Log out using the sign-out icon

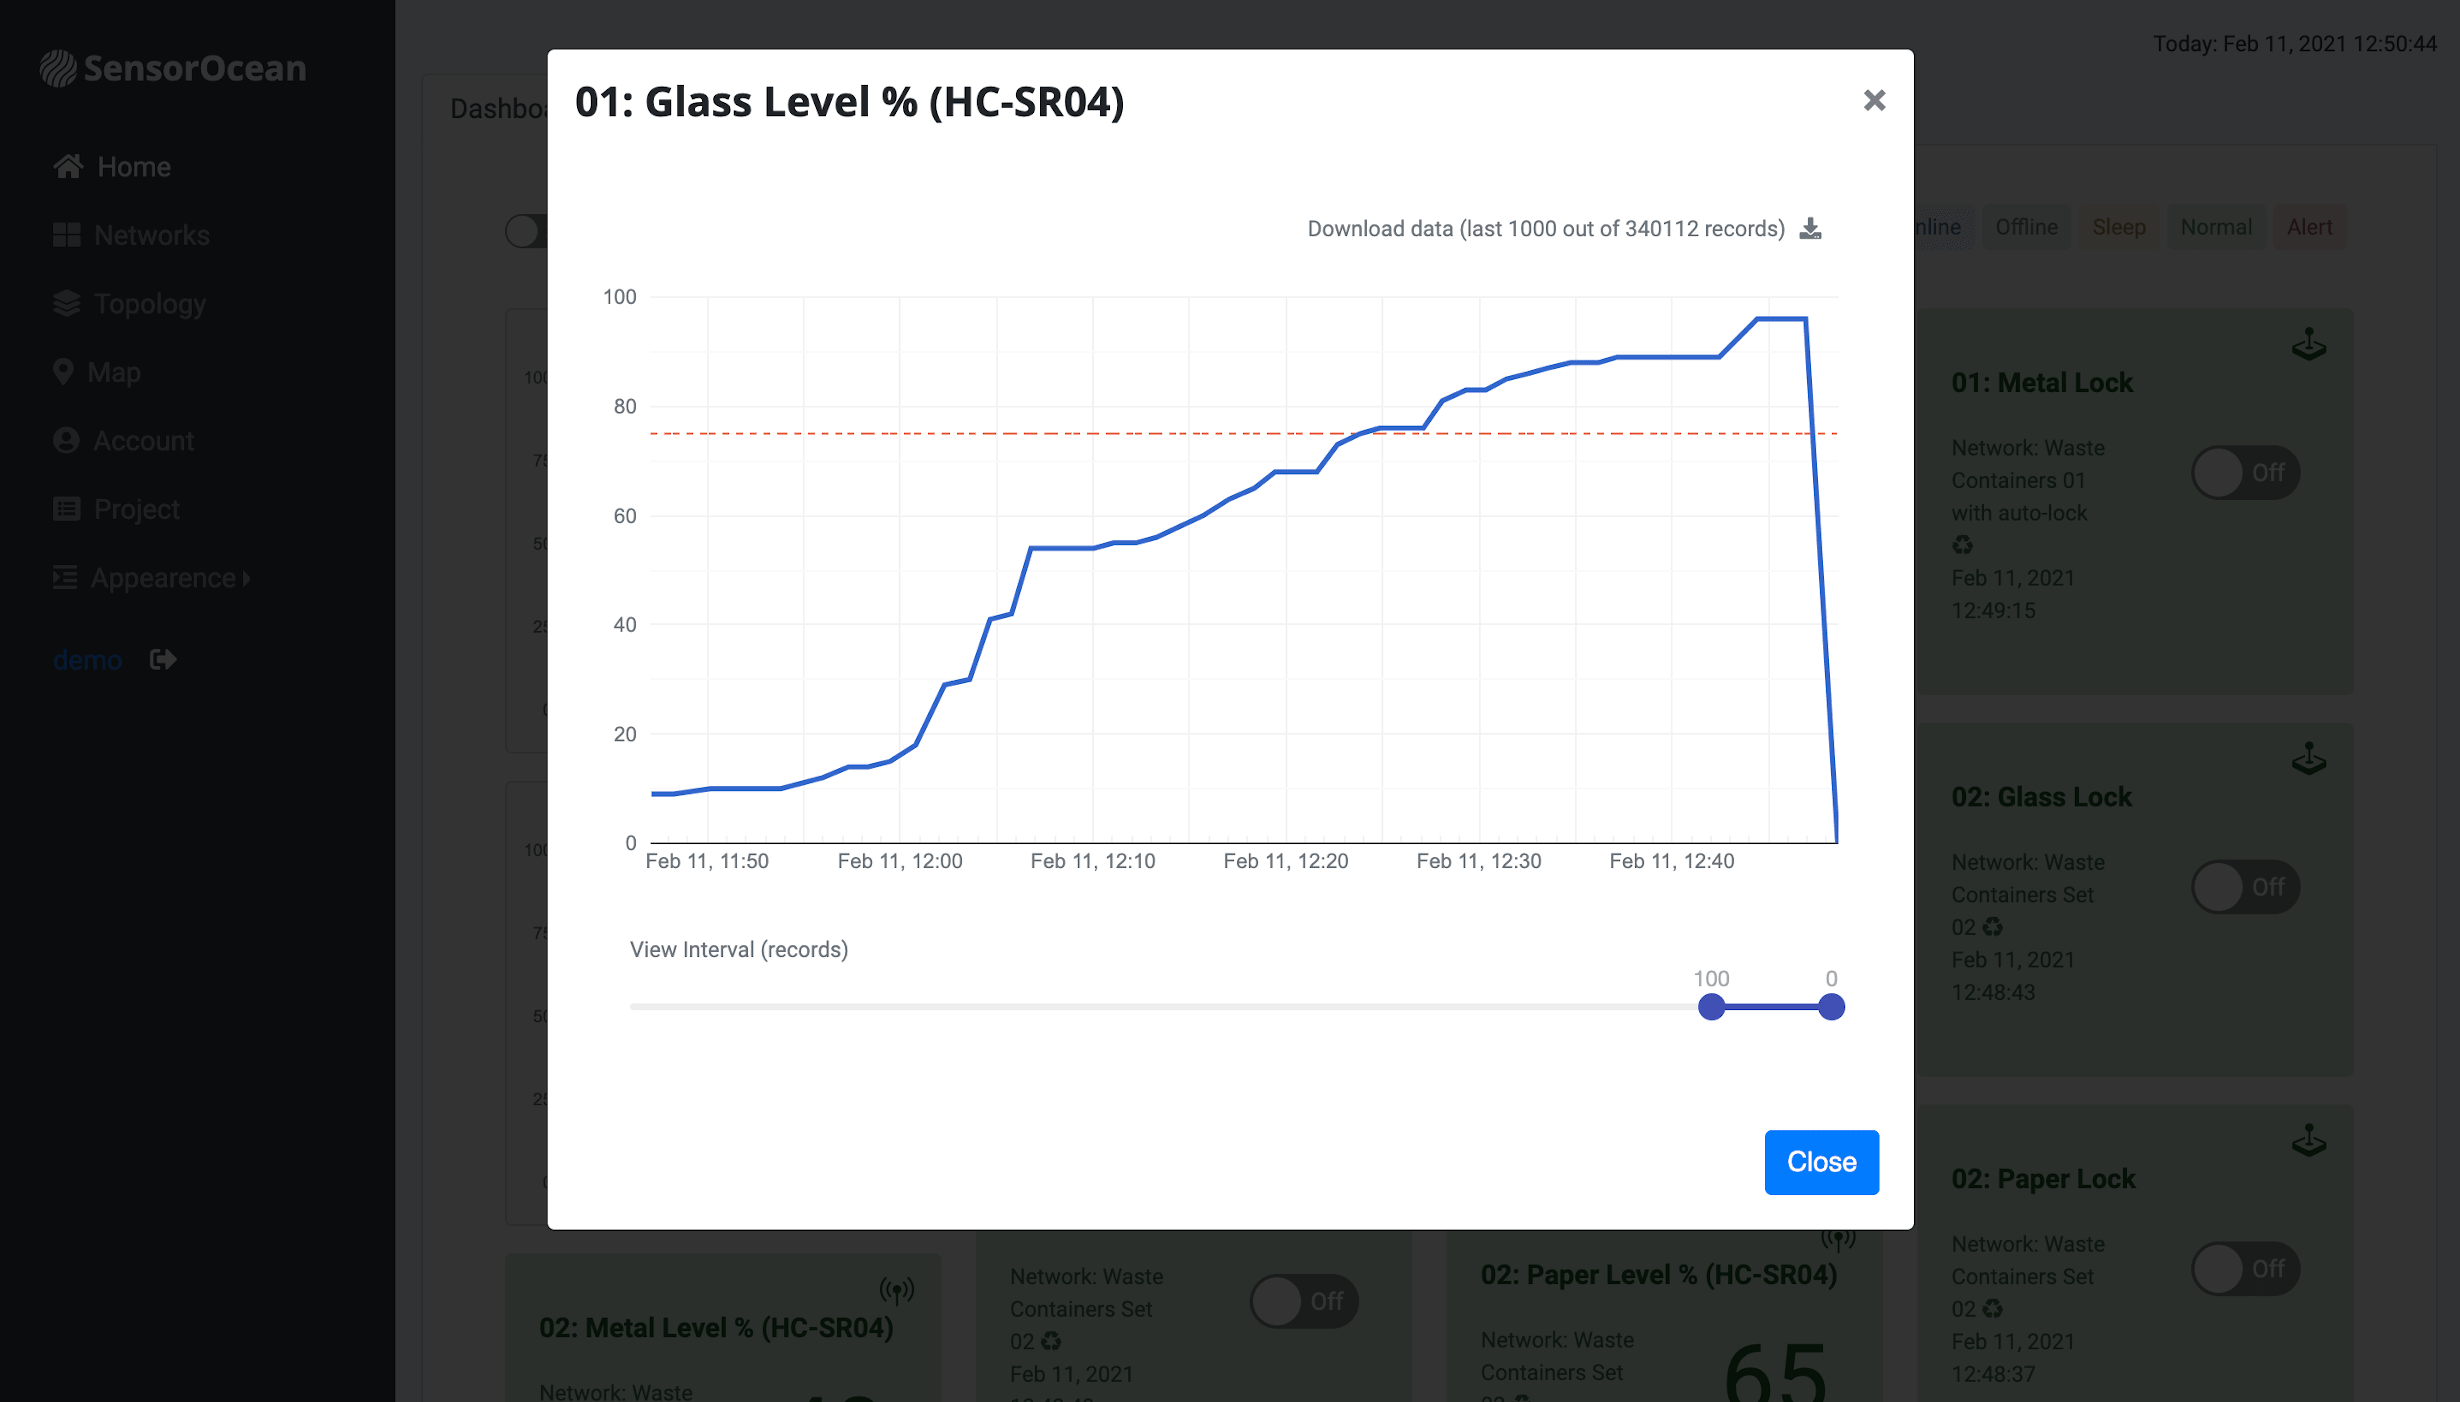[x=163, y=660]
